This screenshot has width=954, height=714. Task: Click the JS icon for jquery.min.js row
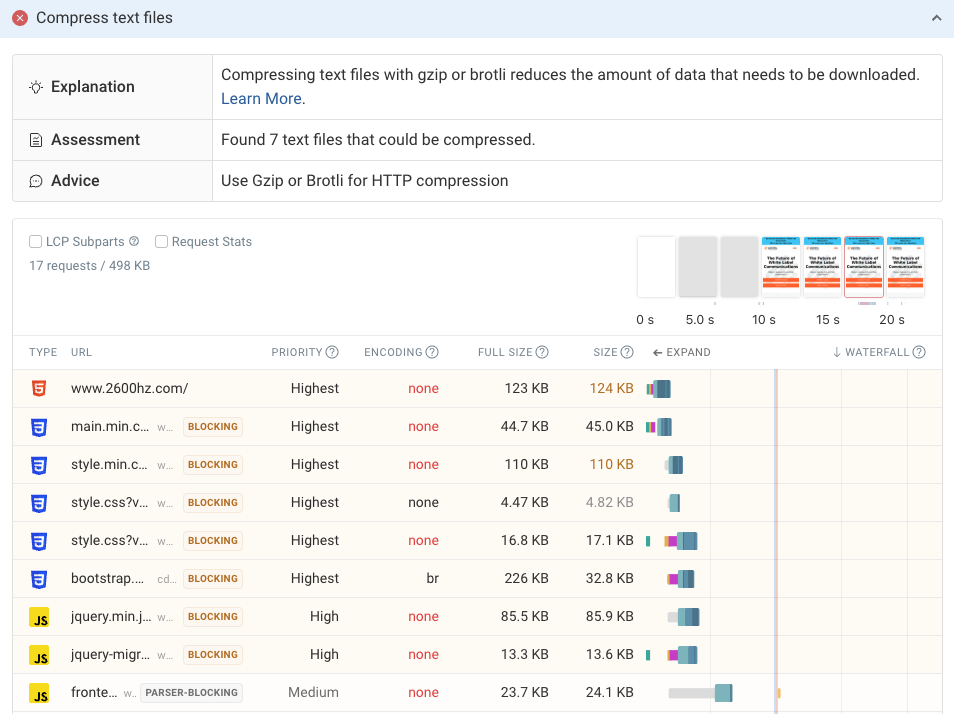[39, 617]
